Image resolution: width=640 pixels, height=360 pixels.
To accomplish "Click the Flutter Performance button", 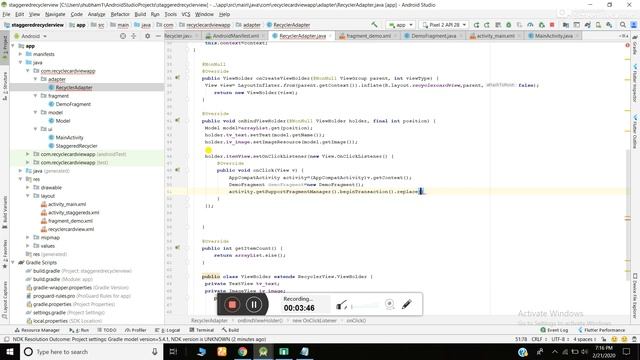I will pos(602,330).
